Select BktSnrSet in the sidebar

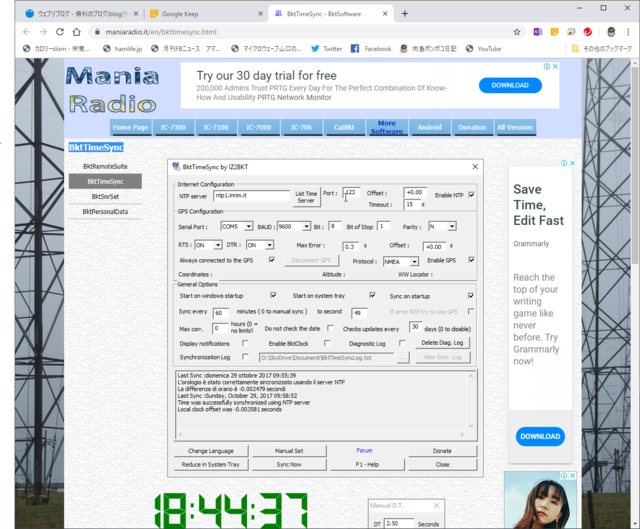[x=105, y=196]
